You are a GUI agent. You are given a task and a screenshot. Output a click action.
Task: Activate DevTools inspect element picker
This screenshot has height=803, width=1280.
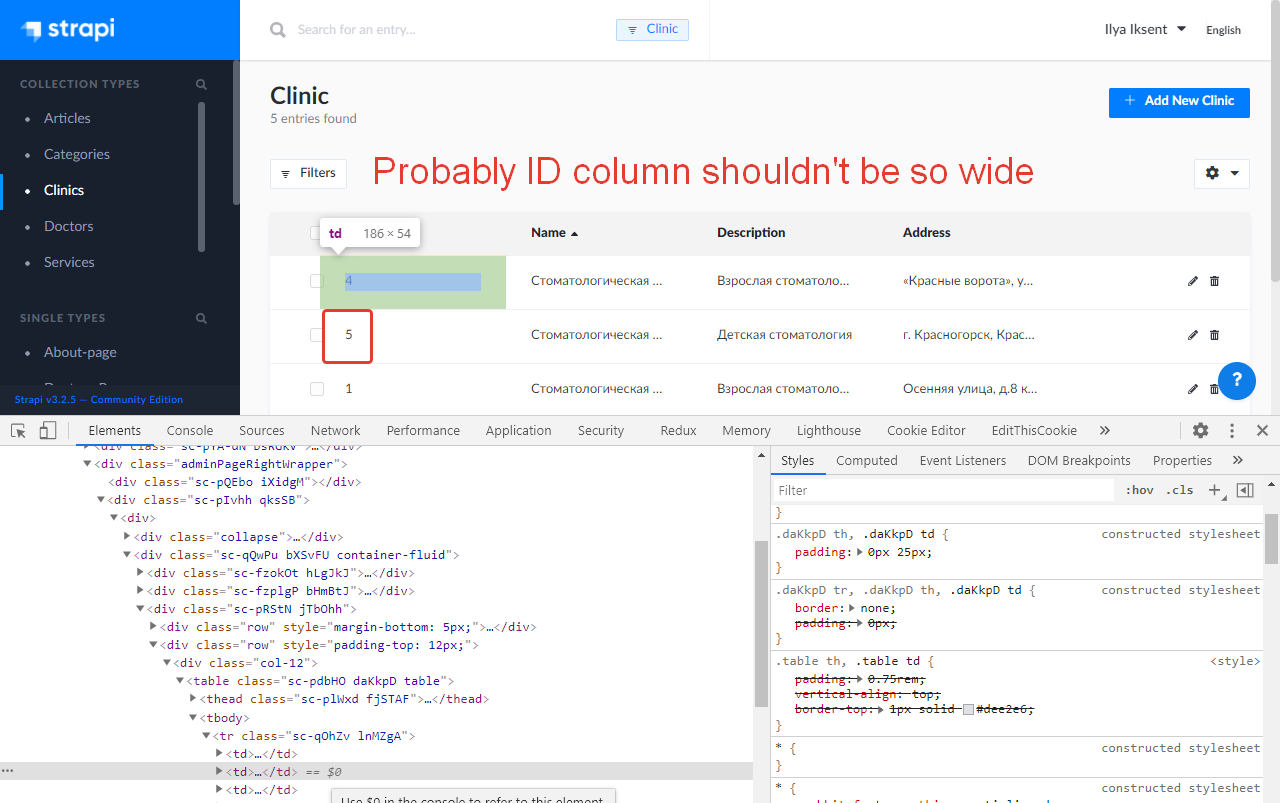click(18, 431)
